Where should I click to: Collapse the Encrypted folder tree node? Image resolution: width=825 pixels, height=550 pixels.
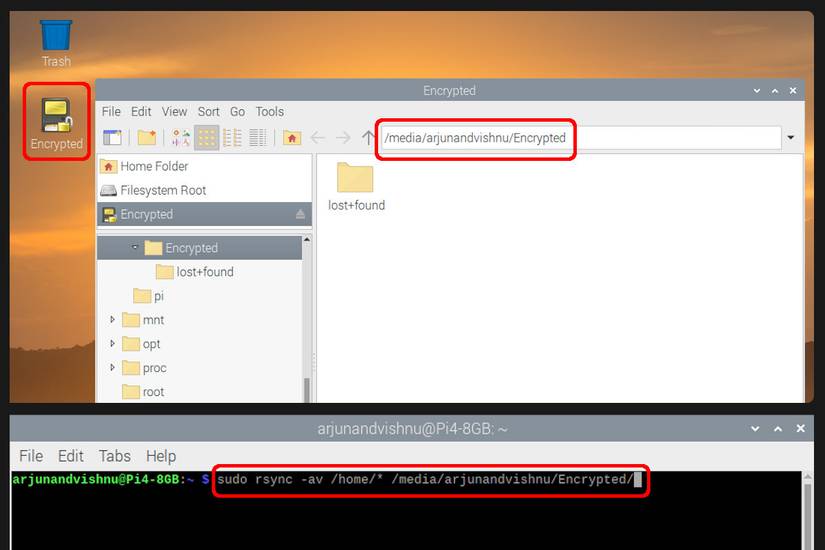tap(135, 247)
